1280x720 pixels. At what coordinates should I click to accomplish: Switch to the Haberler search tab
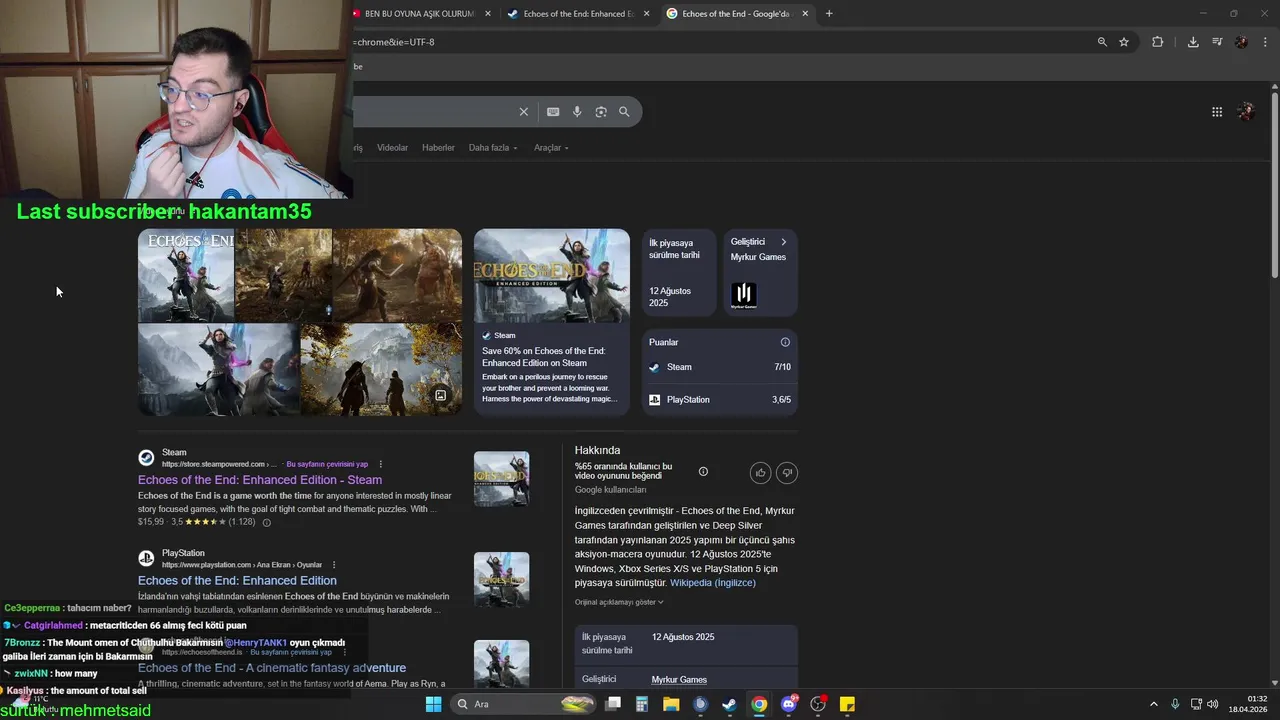(x=438, y=148)
